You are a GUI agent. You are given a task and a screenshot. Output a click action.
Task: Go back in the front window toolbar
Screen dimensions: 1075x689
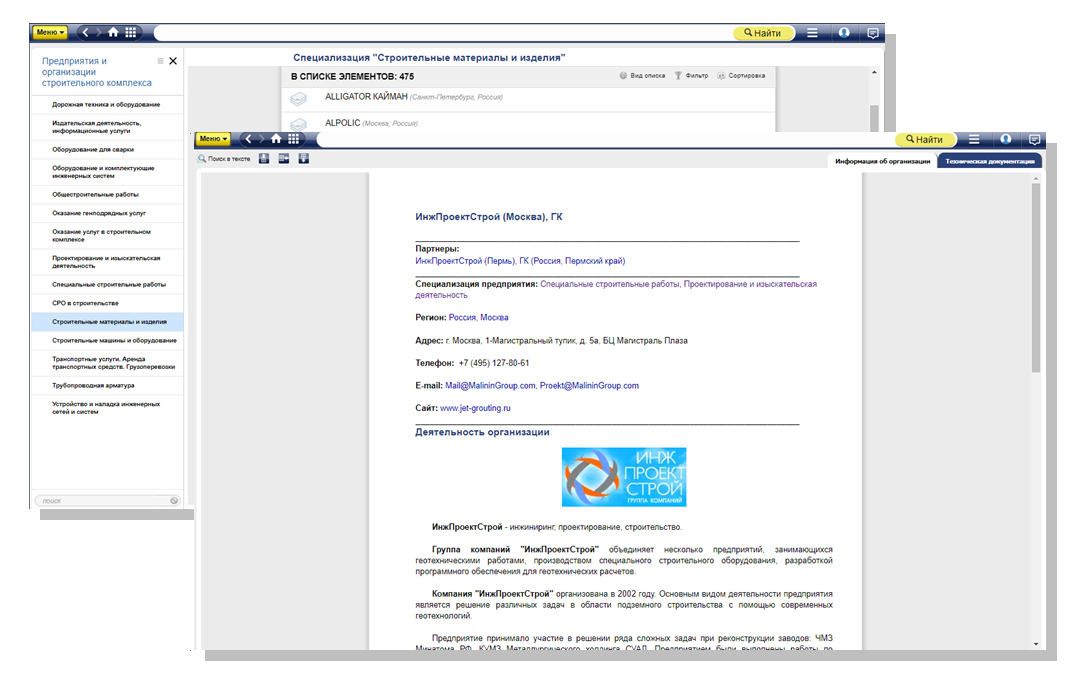(248, 139)
